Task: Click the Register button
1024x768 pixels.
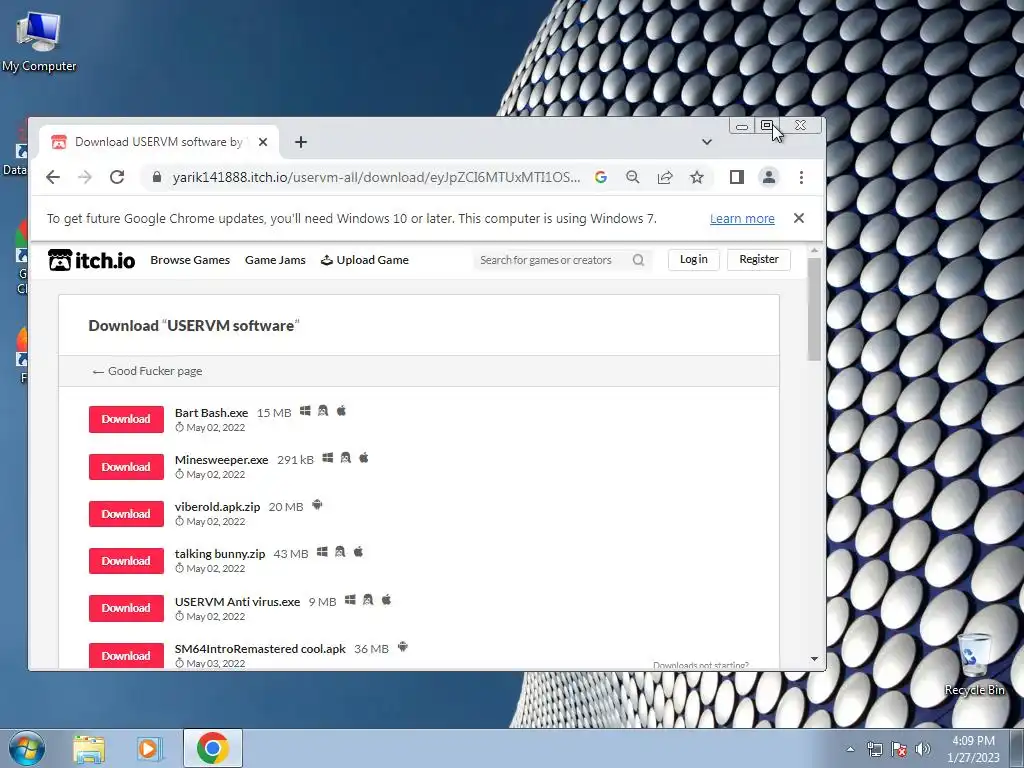Action: point(759,259)
